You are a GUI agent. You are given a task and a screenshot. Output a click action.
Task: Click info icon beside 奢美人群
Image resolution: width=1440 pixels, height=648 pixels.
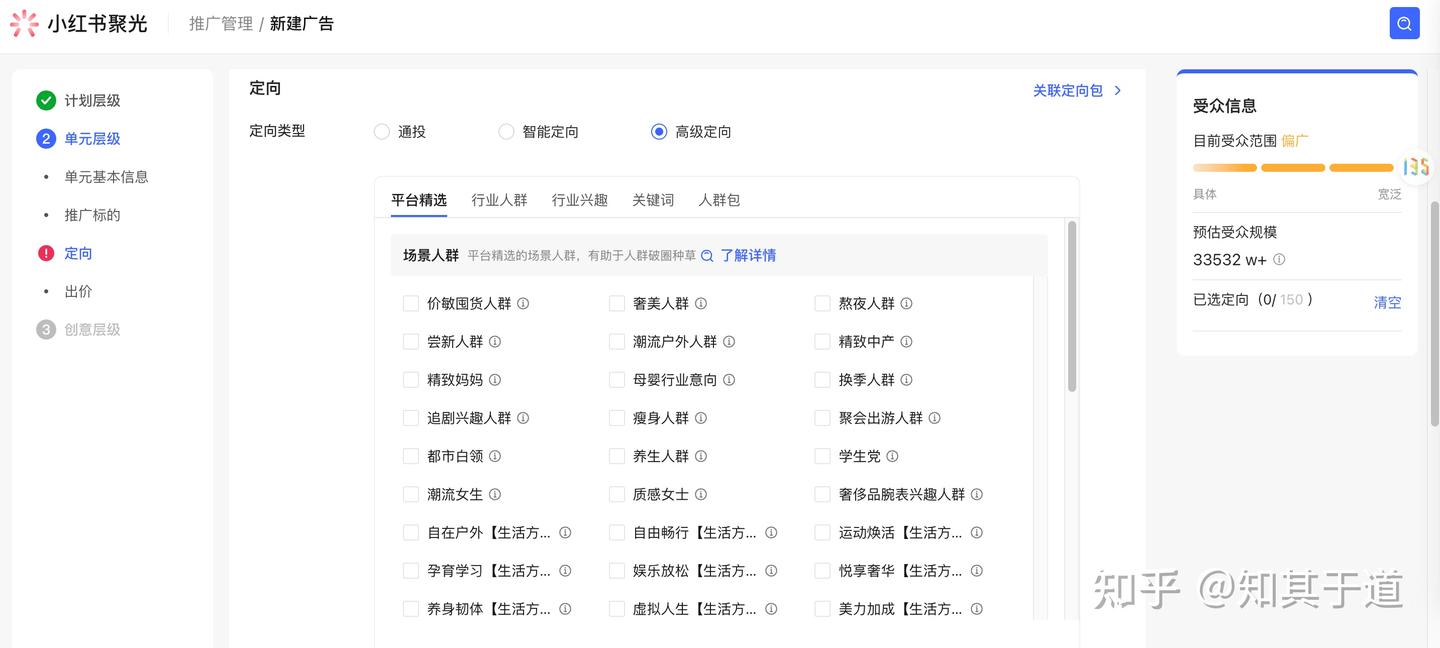coord(701,303)
